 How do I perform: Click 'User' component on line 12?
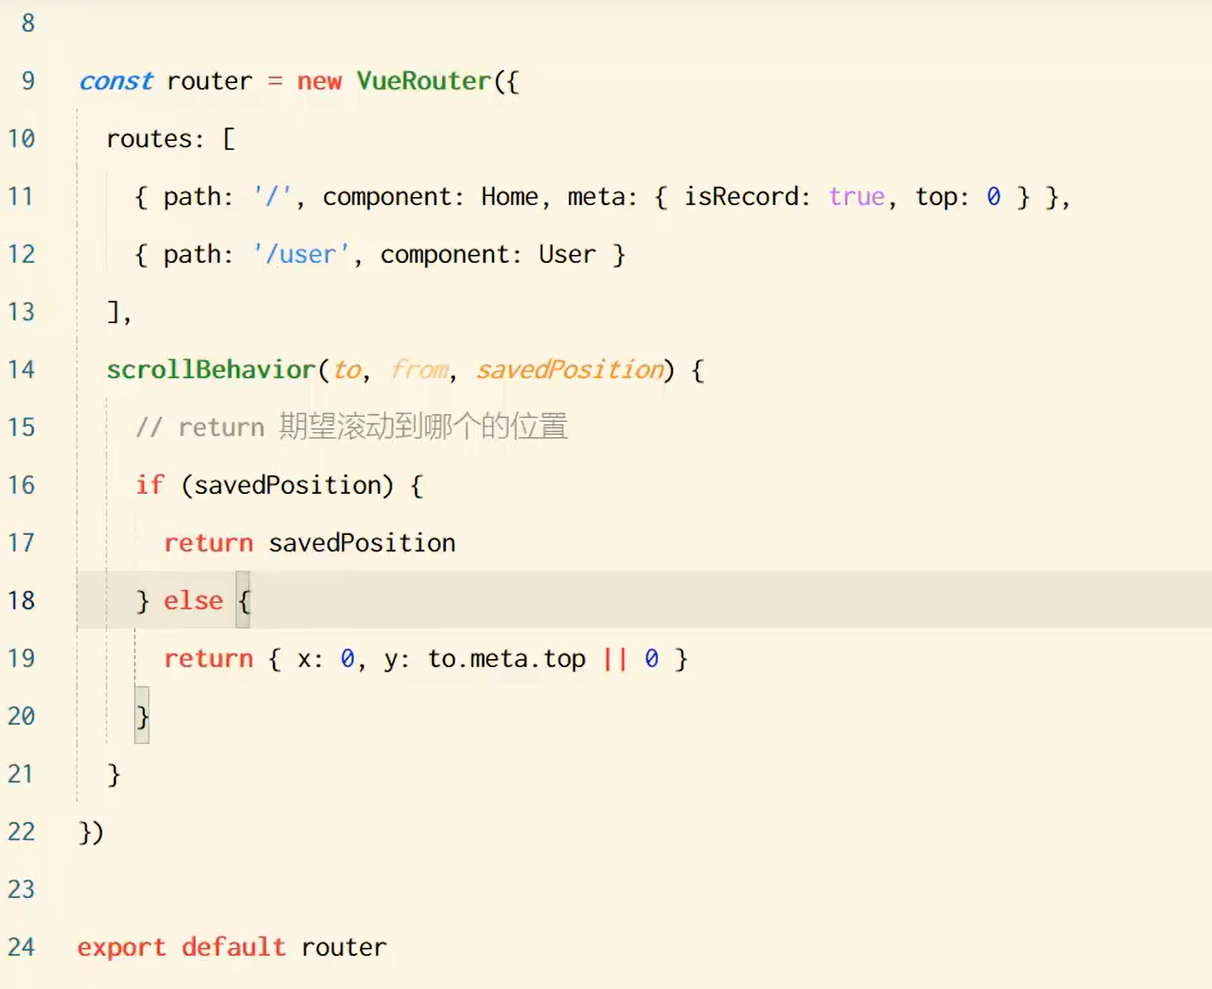click(x=567, y=255)
